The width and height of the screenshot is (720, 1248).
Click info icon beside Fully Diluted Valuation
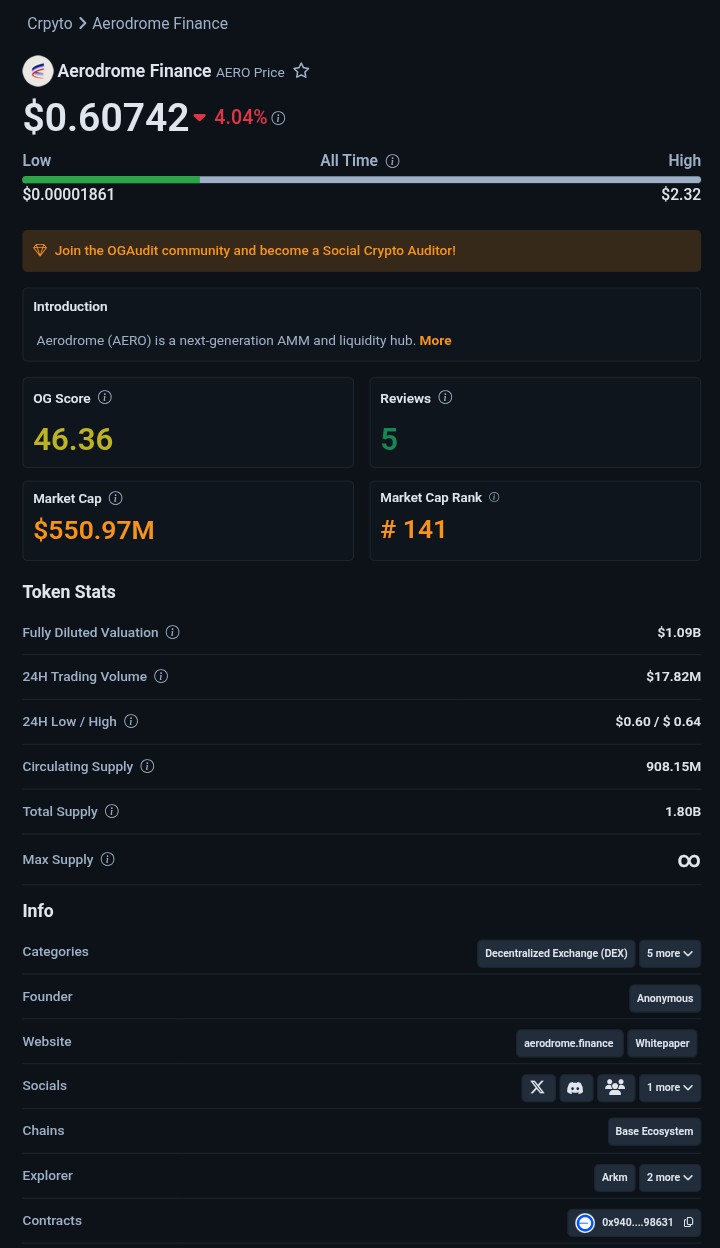(172, 632)
